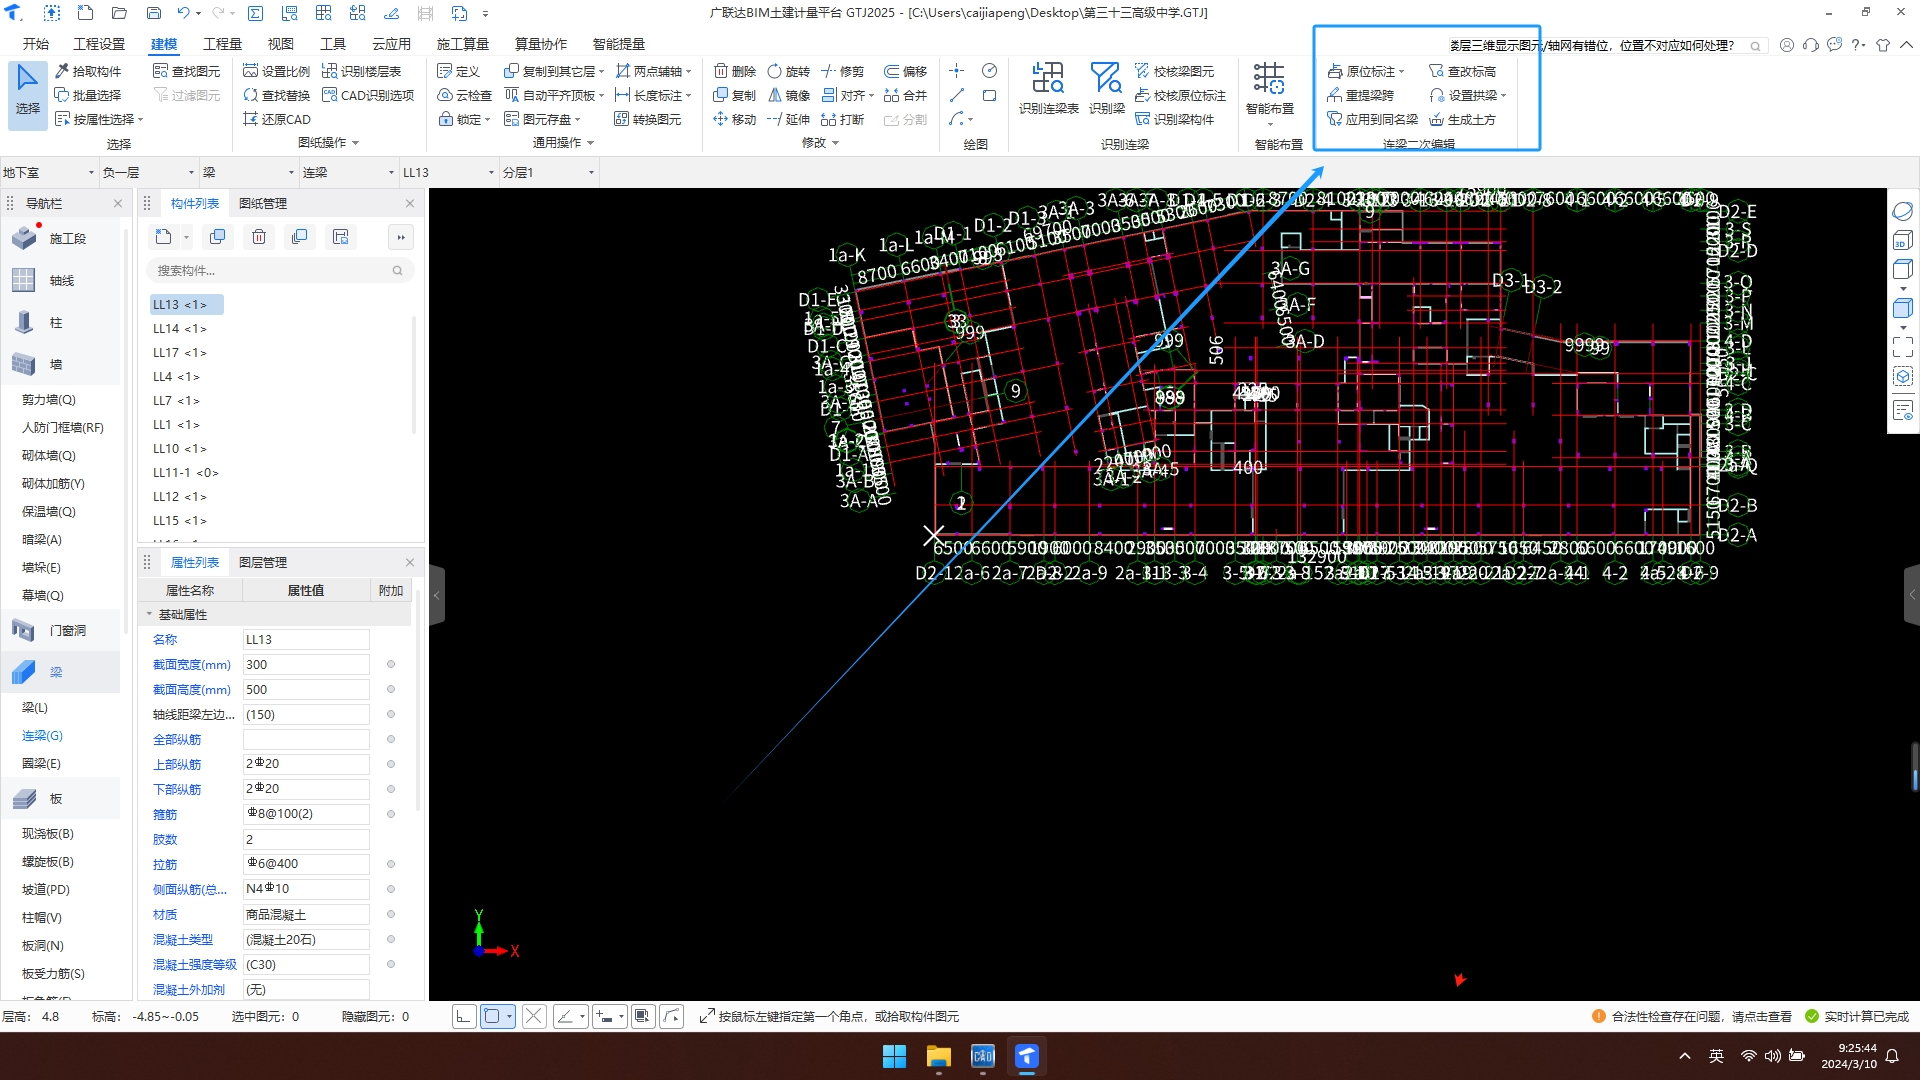Click 应用到同名梁 in the ribbon
Screen dimensions: 1920x1080
click(1372, 119)
